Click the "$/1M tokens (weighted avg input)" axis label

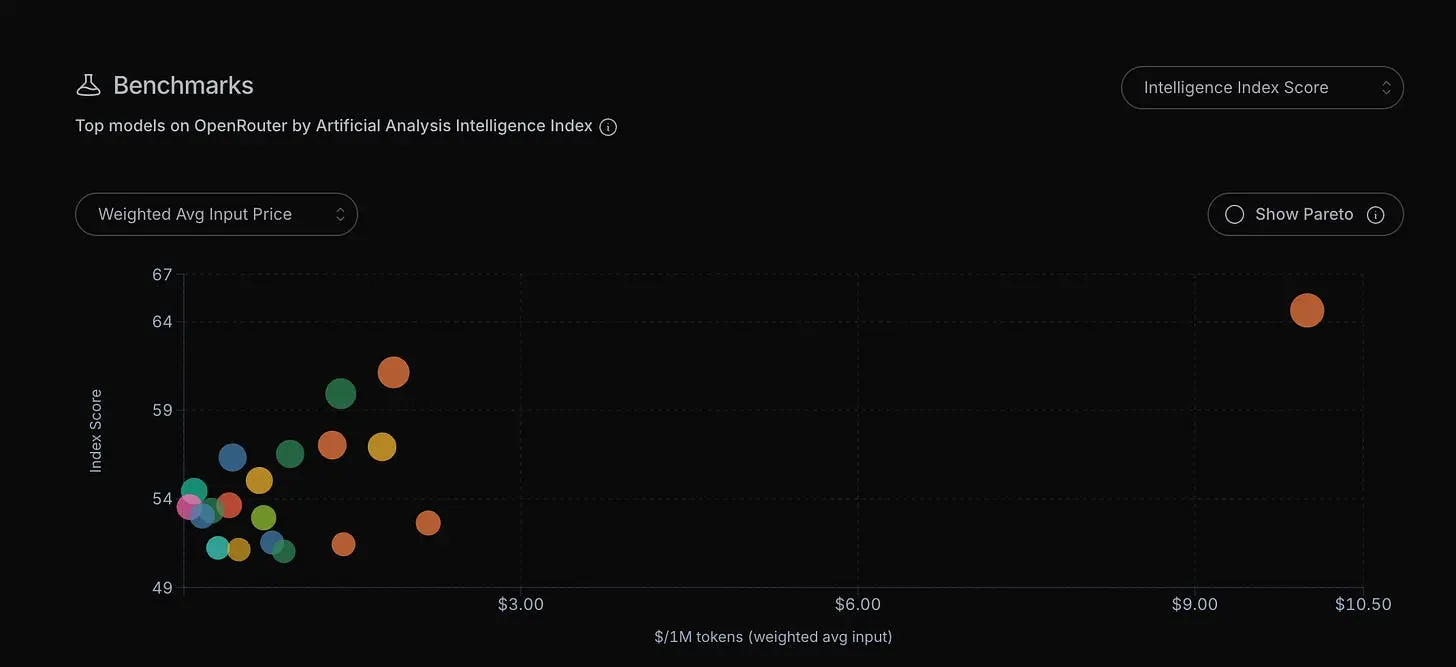[773, 637]
